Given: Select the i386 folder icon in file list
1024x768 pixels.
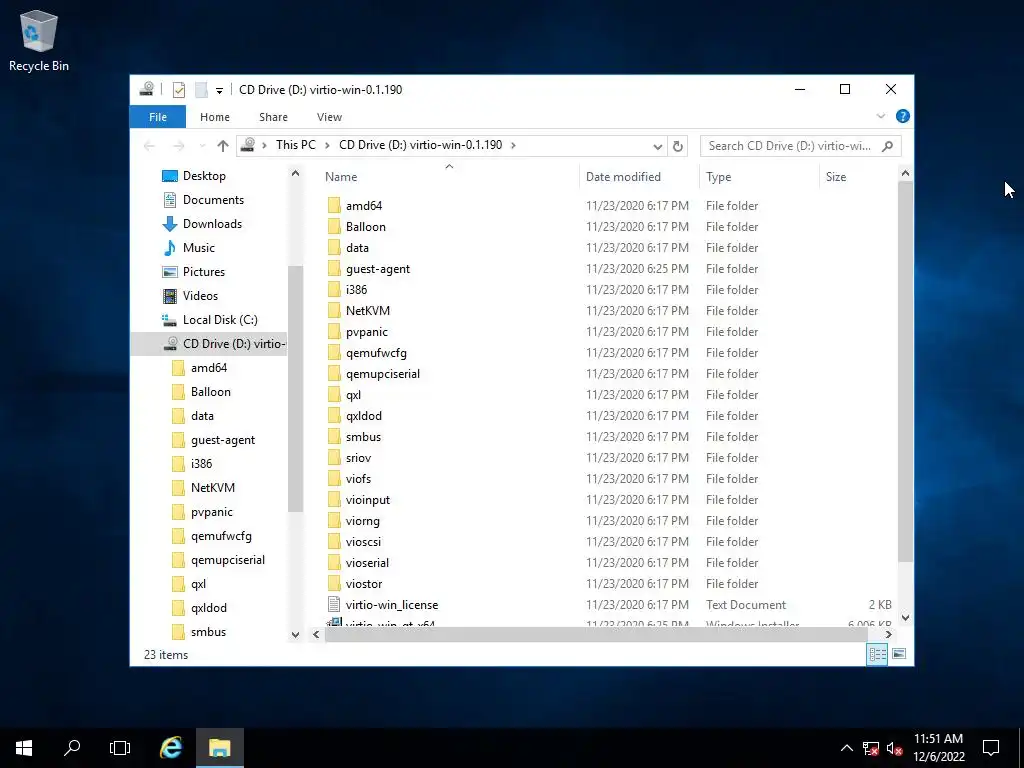Looking at the screenshot, I should click(334, 290).
